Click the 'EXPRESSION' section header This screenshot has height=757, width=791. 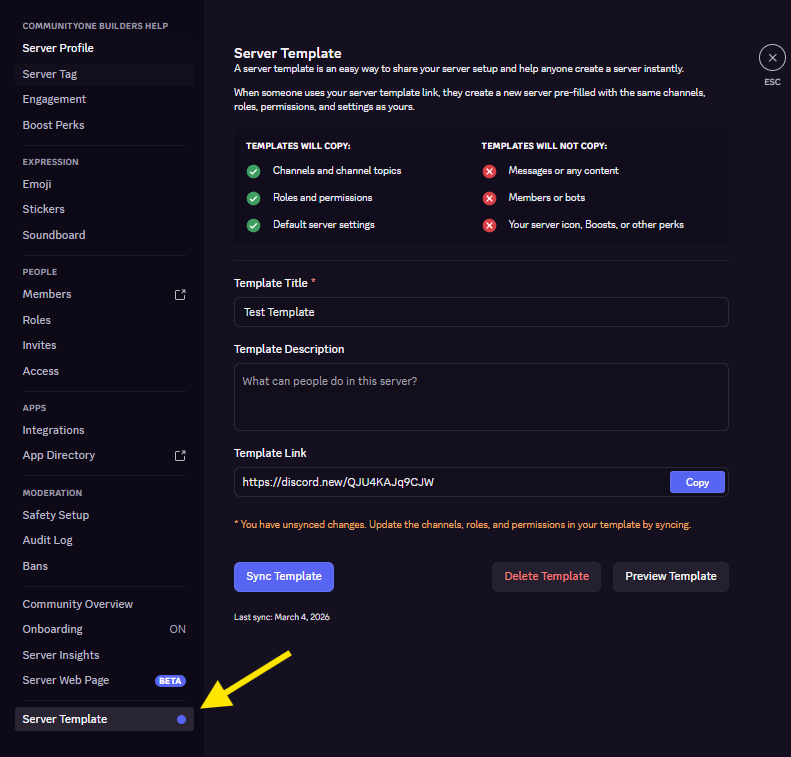point(50,162)
